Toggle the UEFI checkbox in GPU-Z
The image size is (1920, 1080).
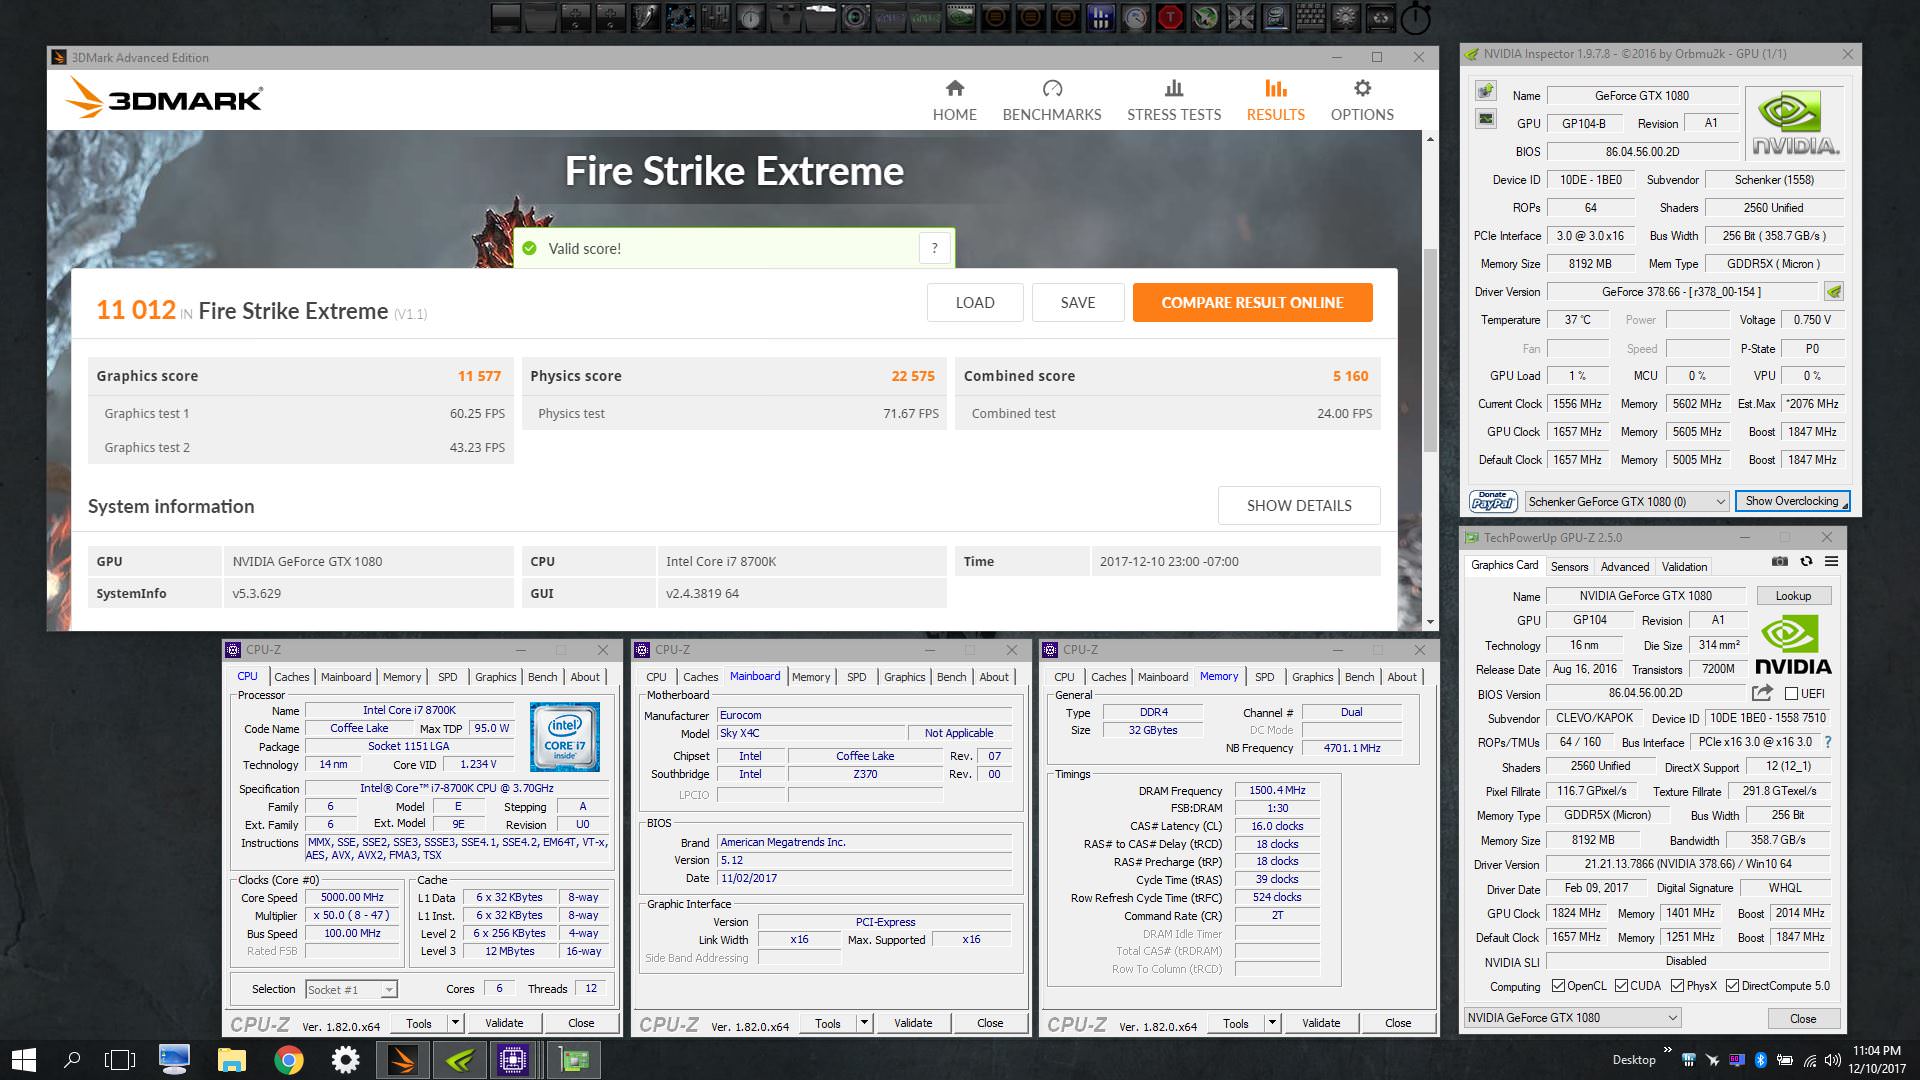1792,694
